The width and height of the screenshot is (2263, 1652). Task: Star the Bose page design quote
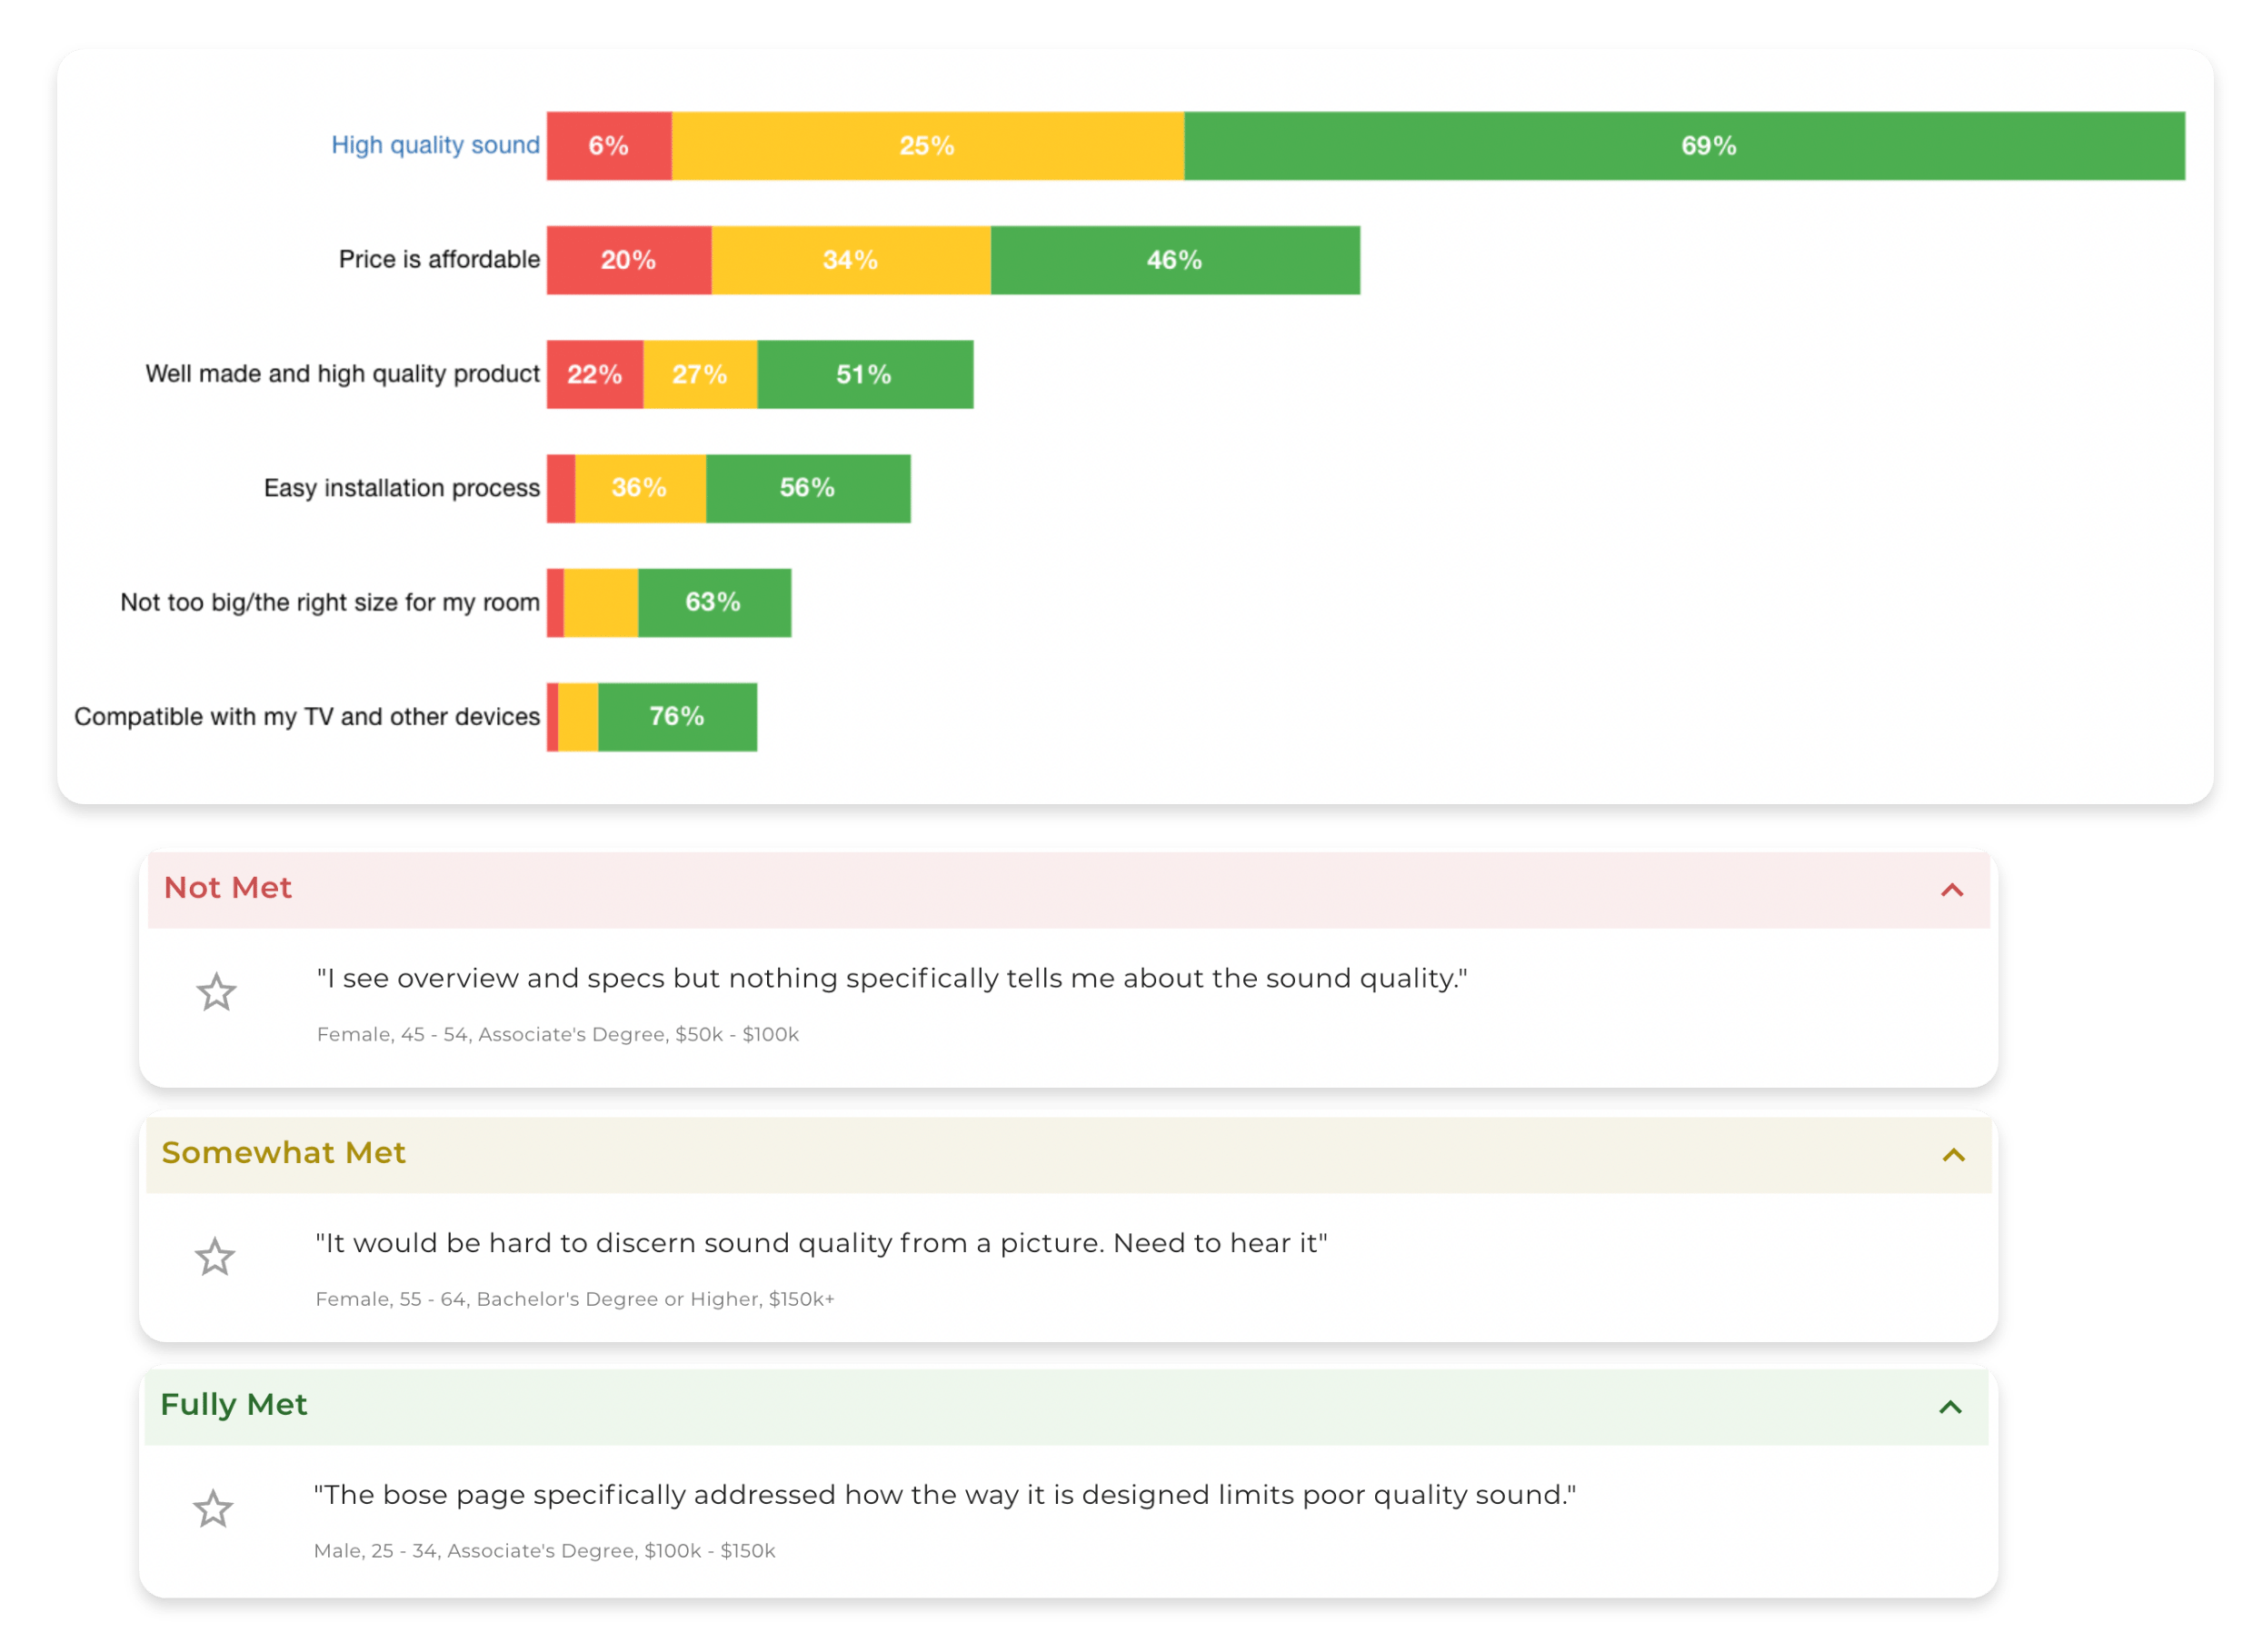(x=213, y=1509)
